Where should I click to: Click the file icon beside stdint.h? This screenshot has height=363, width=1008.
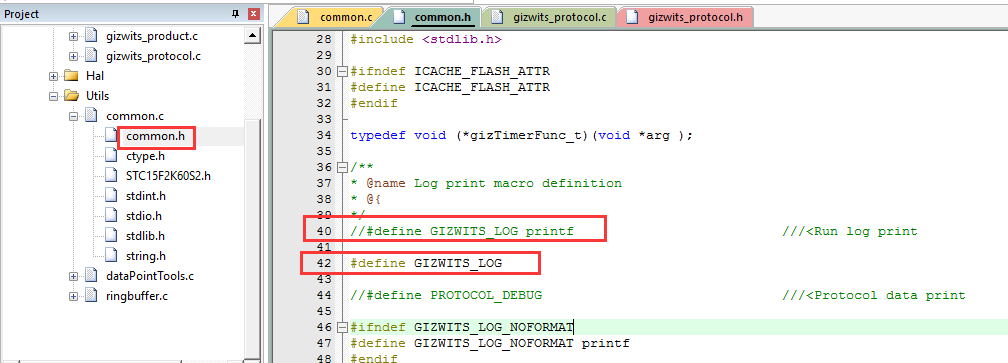coord(112,196)
